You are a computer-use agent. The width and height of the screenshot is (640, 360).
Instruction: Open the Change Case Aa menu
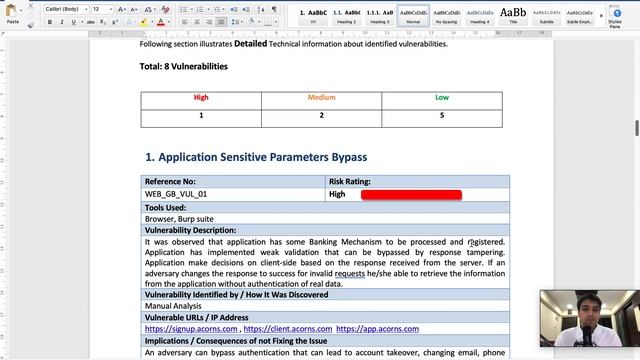click(149, 9)
